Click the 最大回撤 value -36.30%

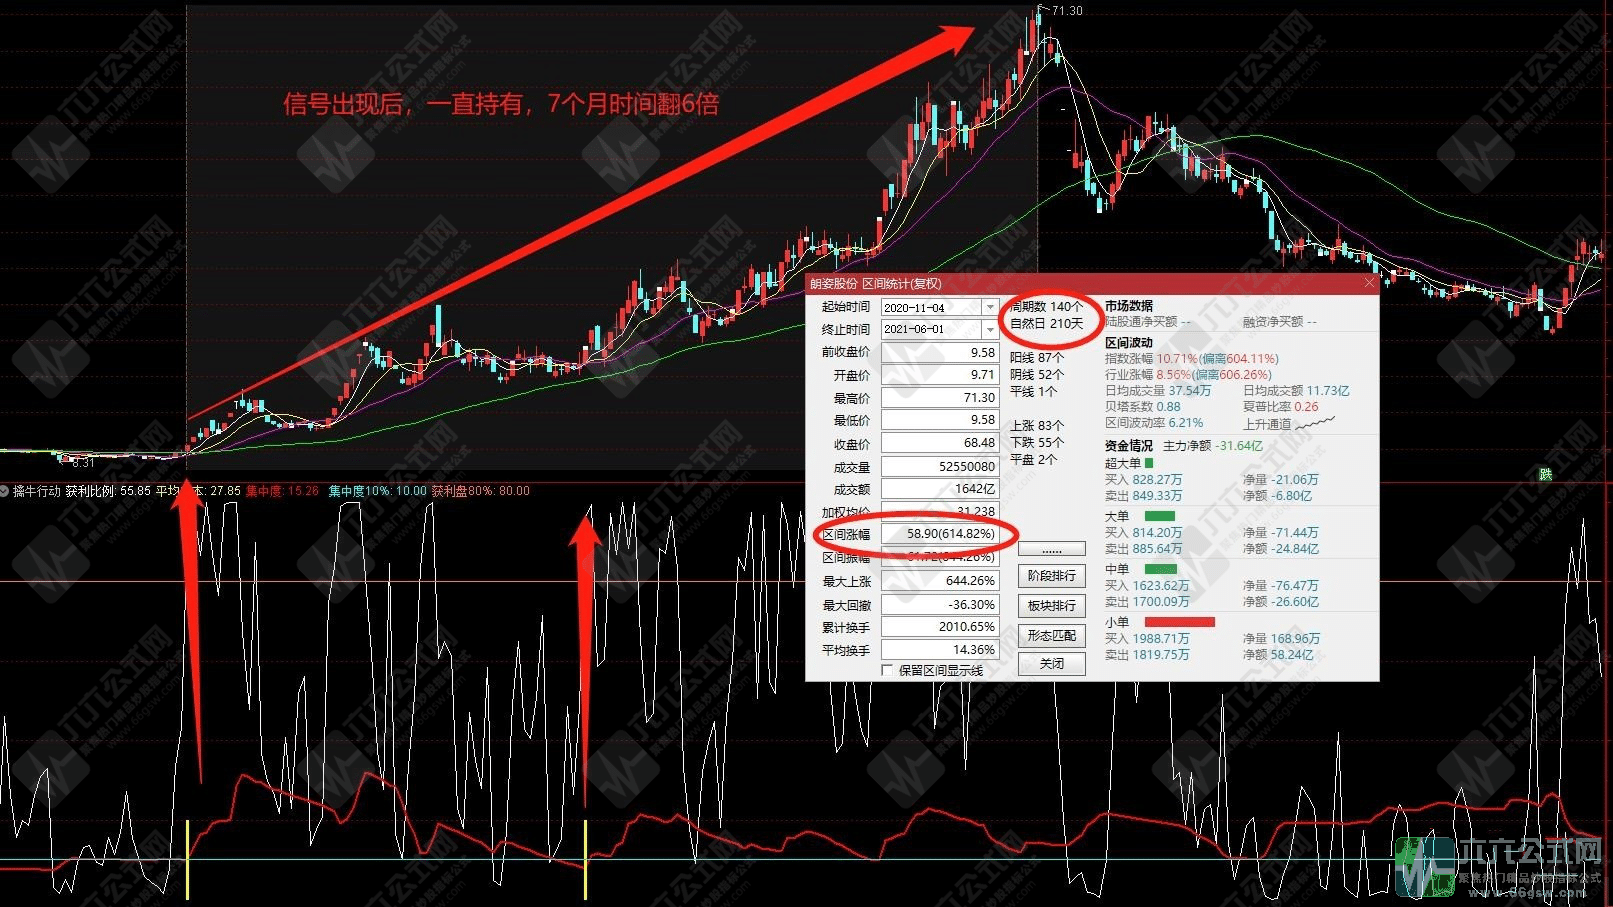[x=939, y=605]
